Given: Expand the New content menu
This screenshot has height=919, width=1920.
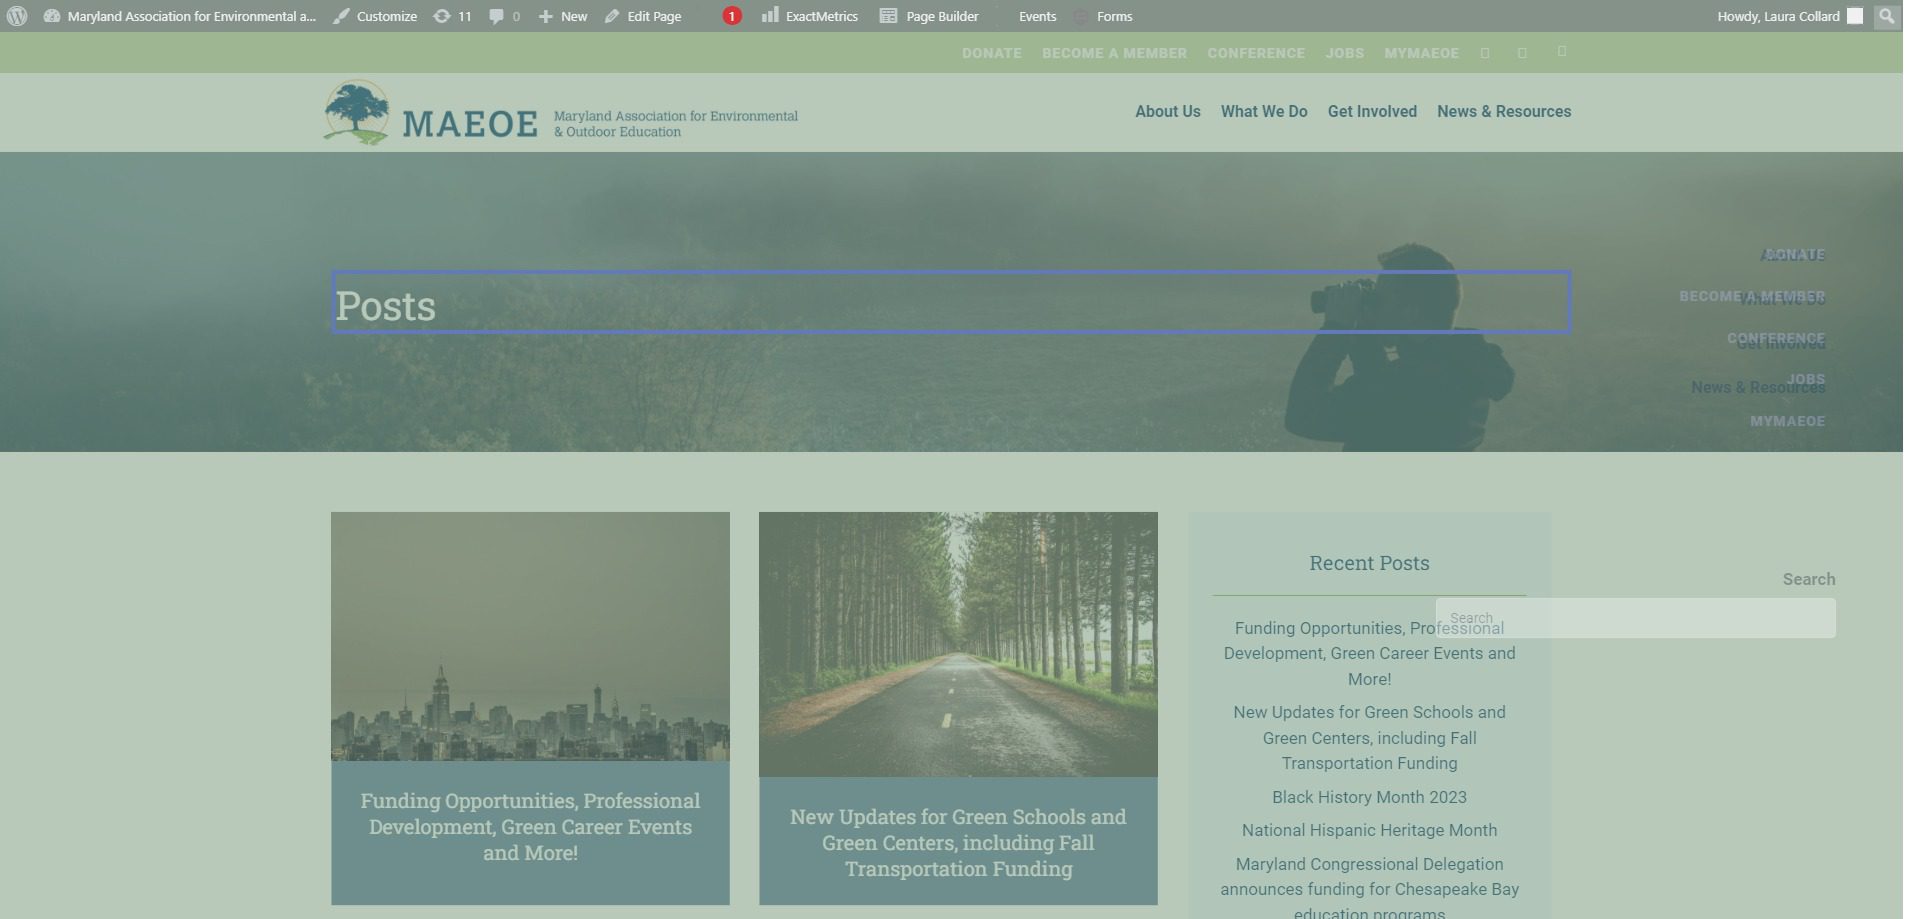Looking at the screenshot, I should (563, 16).
